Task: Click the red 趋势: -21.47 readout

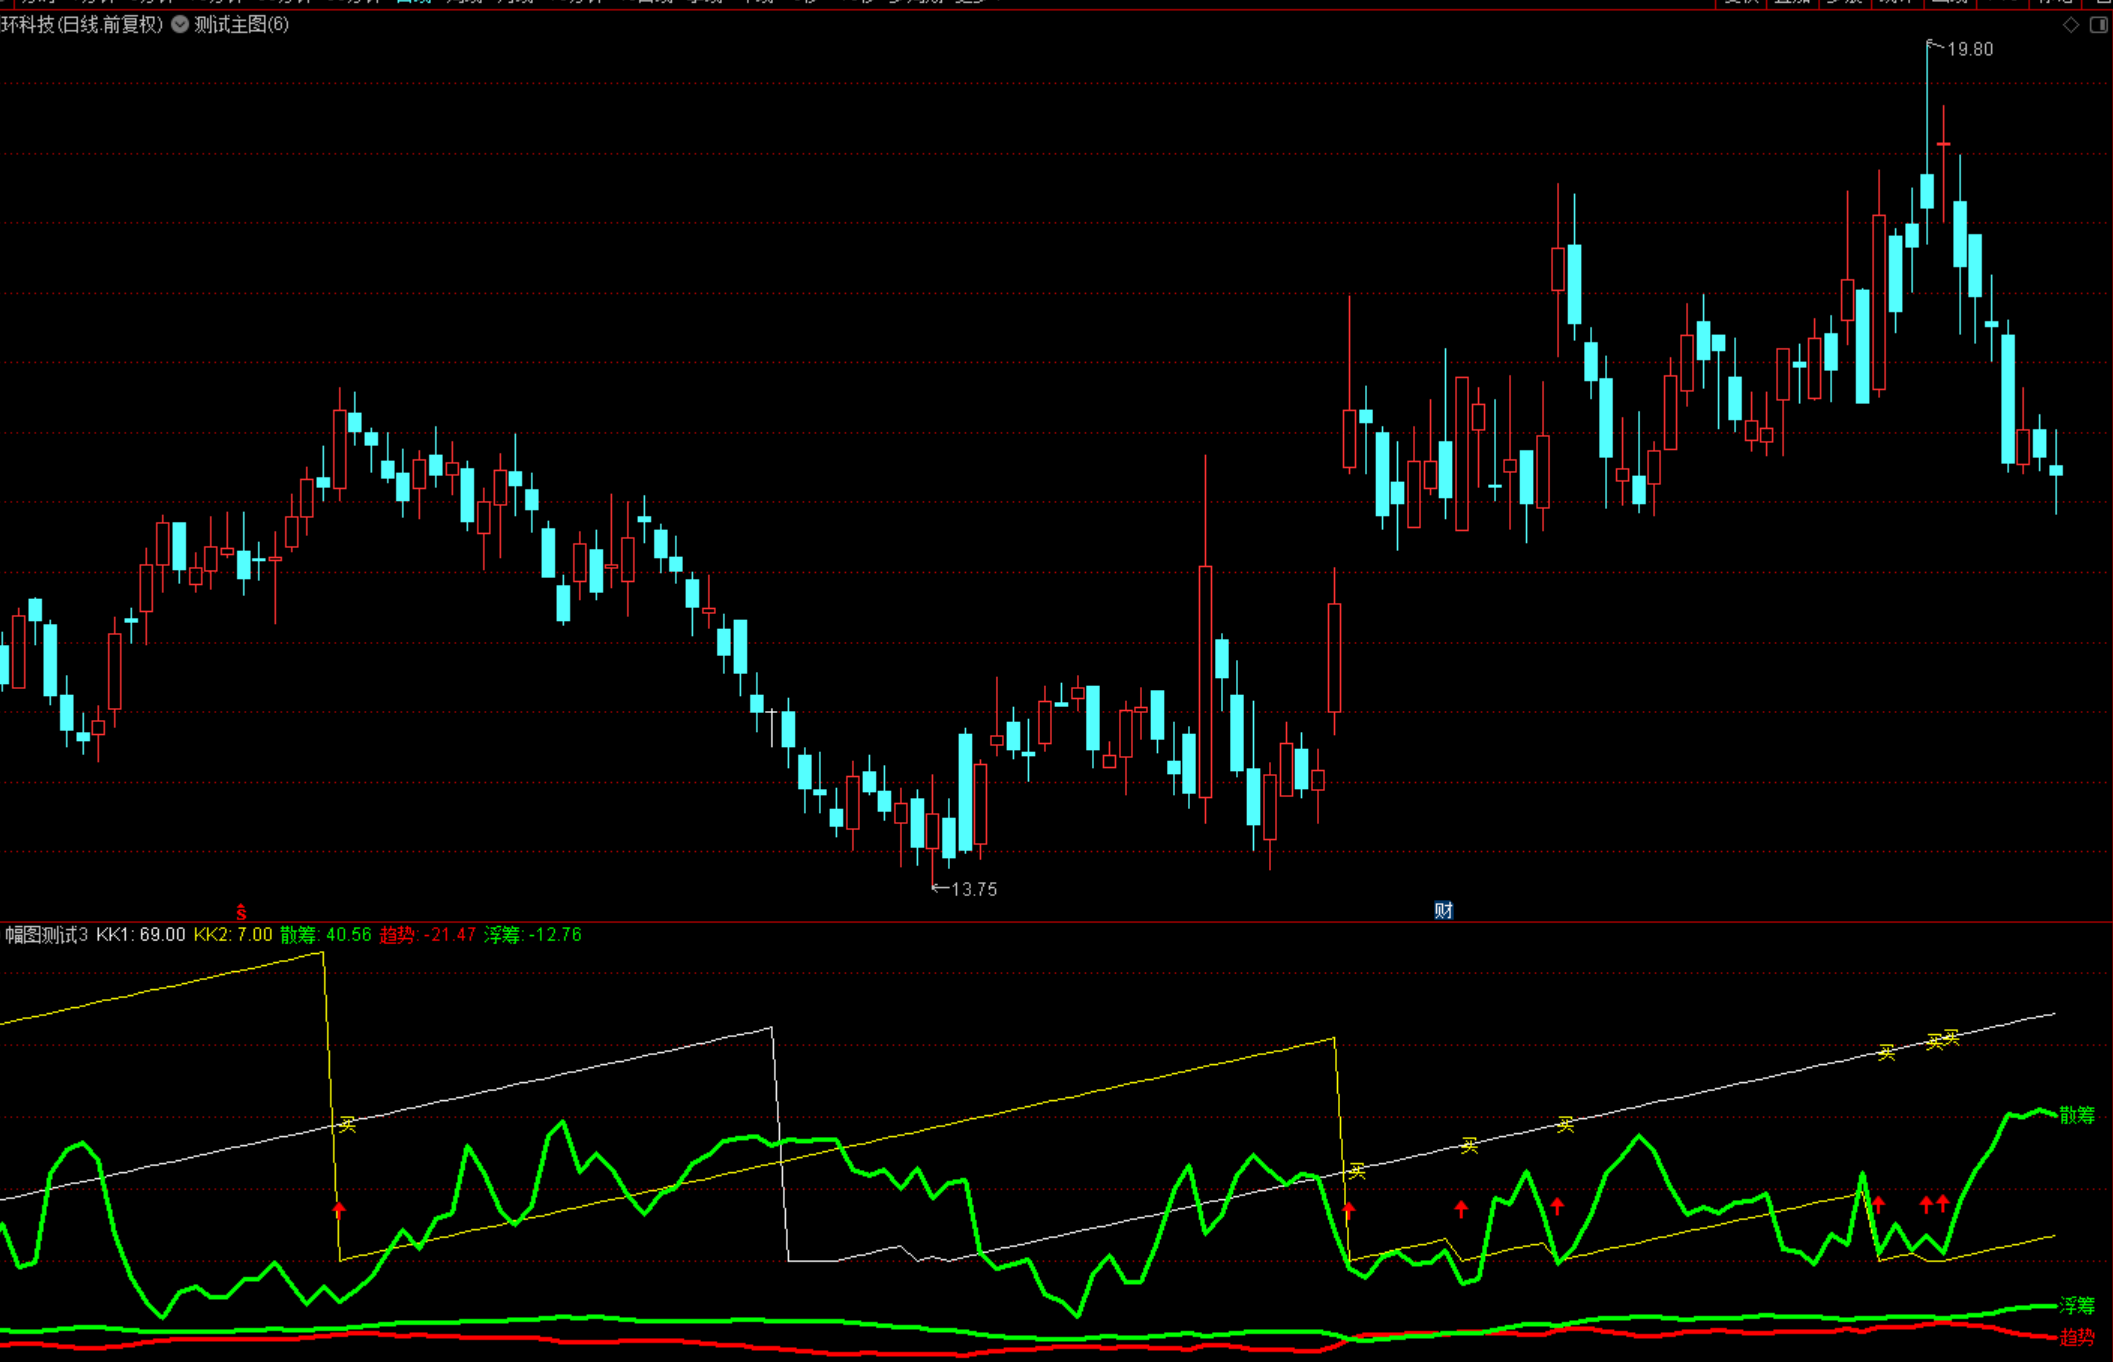Action: 427,935
